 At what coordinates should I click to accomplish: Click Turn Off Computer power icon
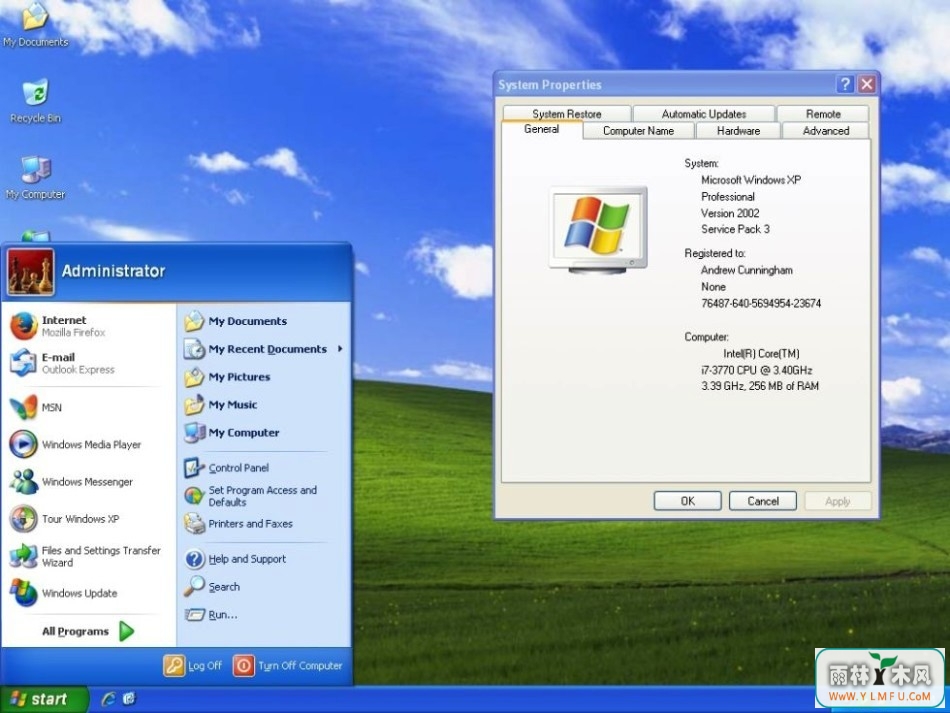pos(244,666)
